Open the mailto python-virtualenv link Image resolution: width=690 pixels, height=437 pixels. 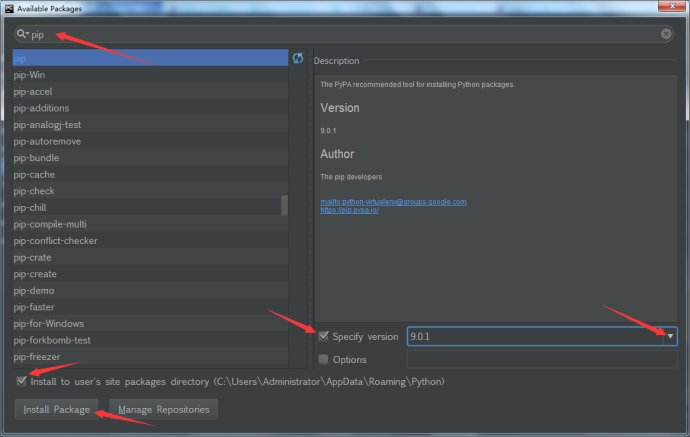tap(393, 202)
